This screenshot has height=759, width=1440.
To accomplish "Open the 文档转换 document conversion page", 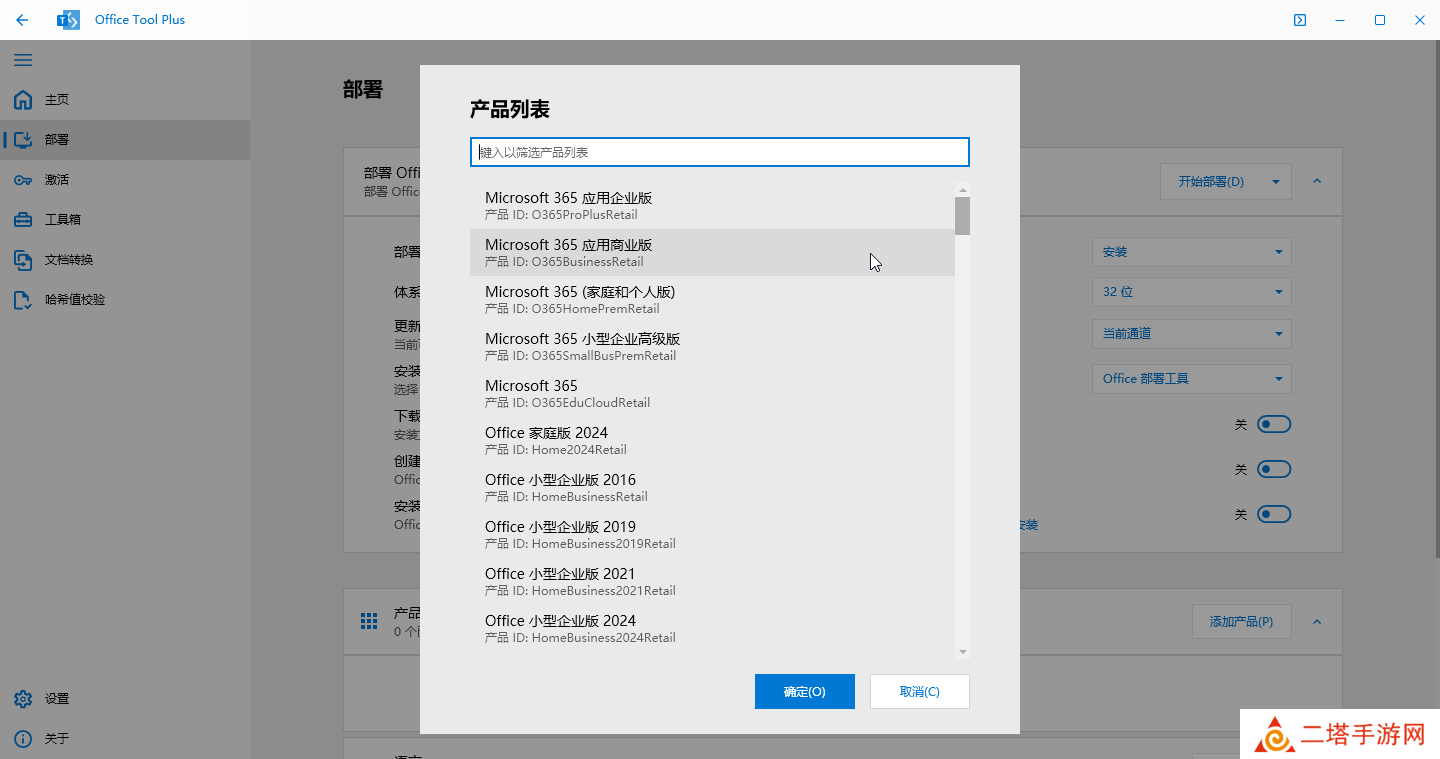I will [x=125, y=260].
